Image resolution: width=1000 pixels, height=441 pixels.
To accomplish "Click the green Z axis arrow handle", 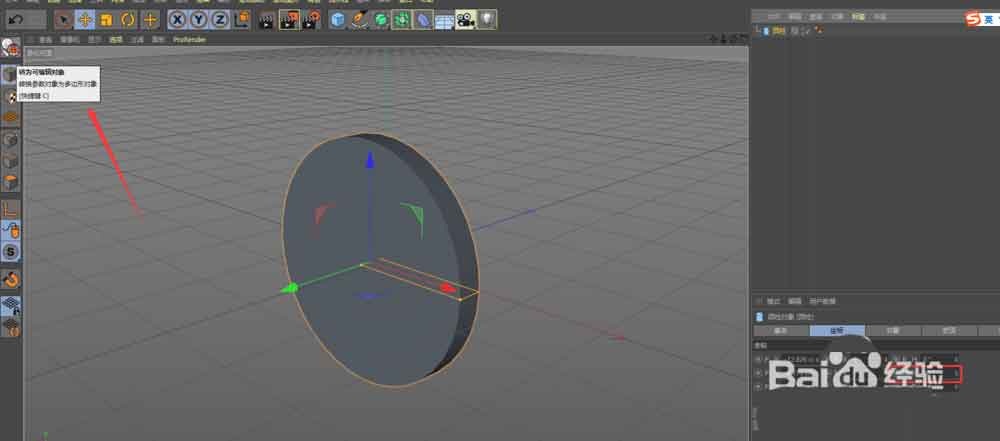I will coord(288,288).
